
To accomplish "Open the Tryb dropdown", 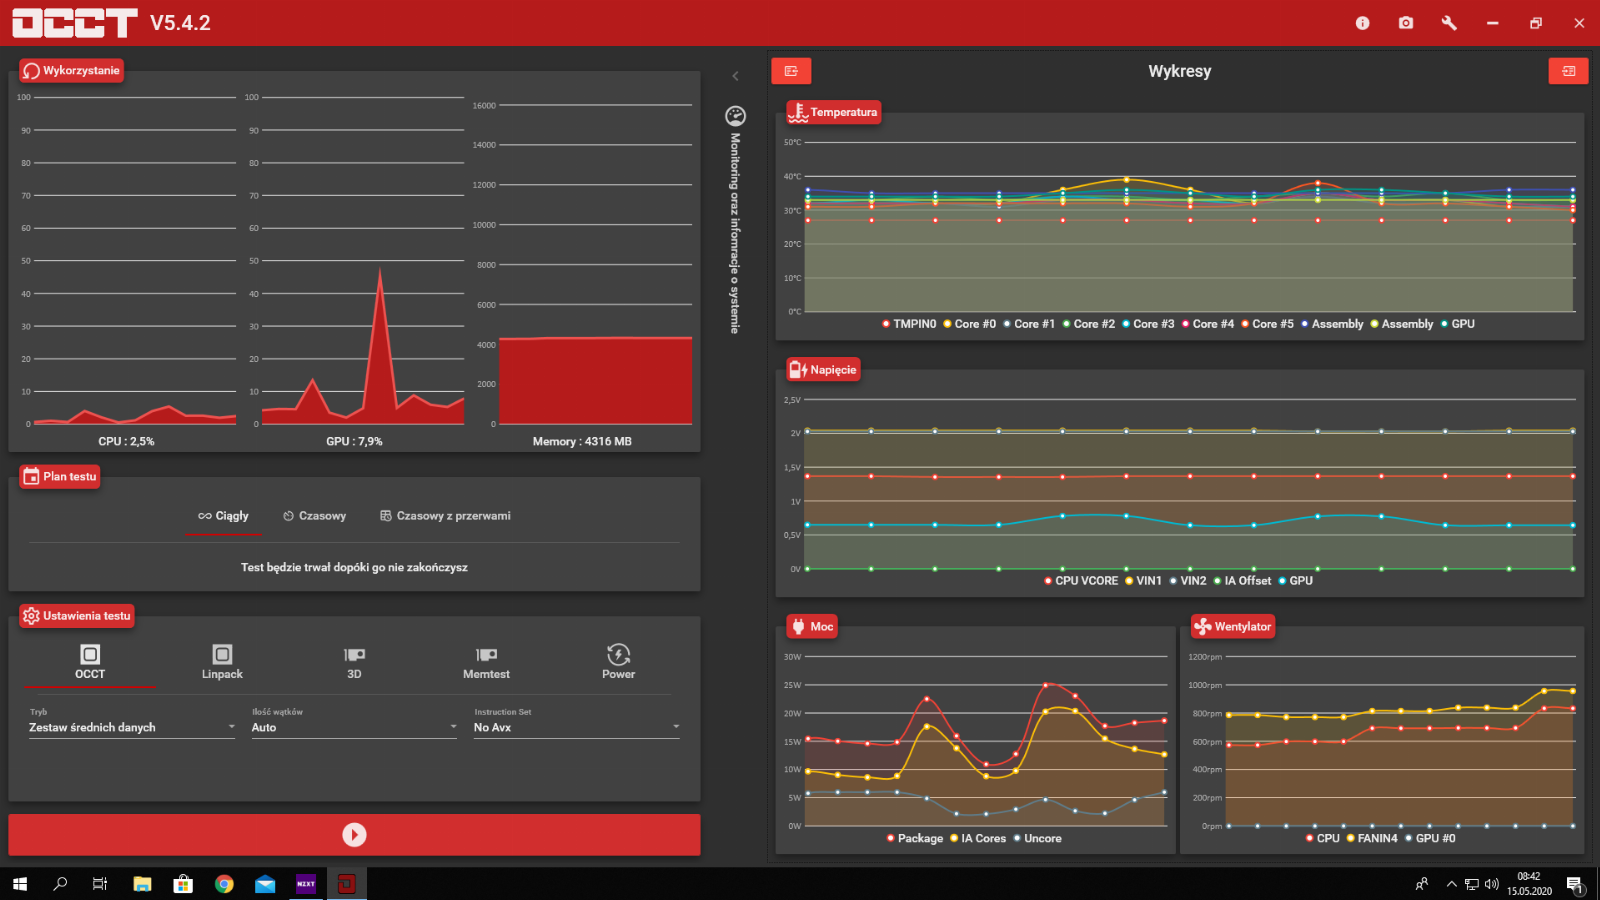I will coord(132,727).
